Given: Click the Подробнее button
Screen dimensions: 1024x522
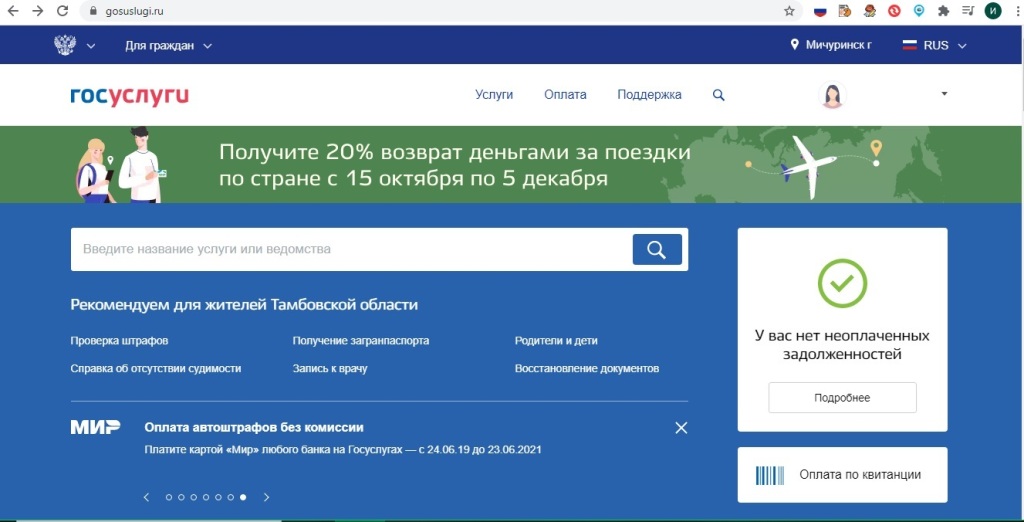Looking at the screenshot, I should [842, 398].
